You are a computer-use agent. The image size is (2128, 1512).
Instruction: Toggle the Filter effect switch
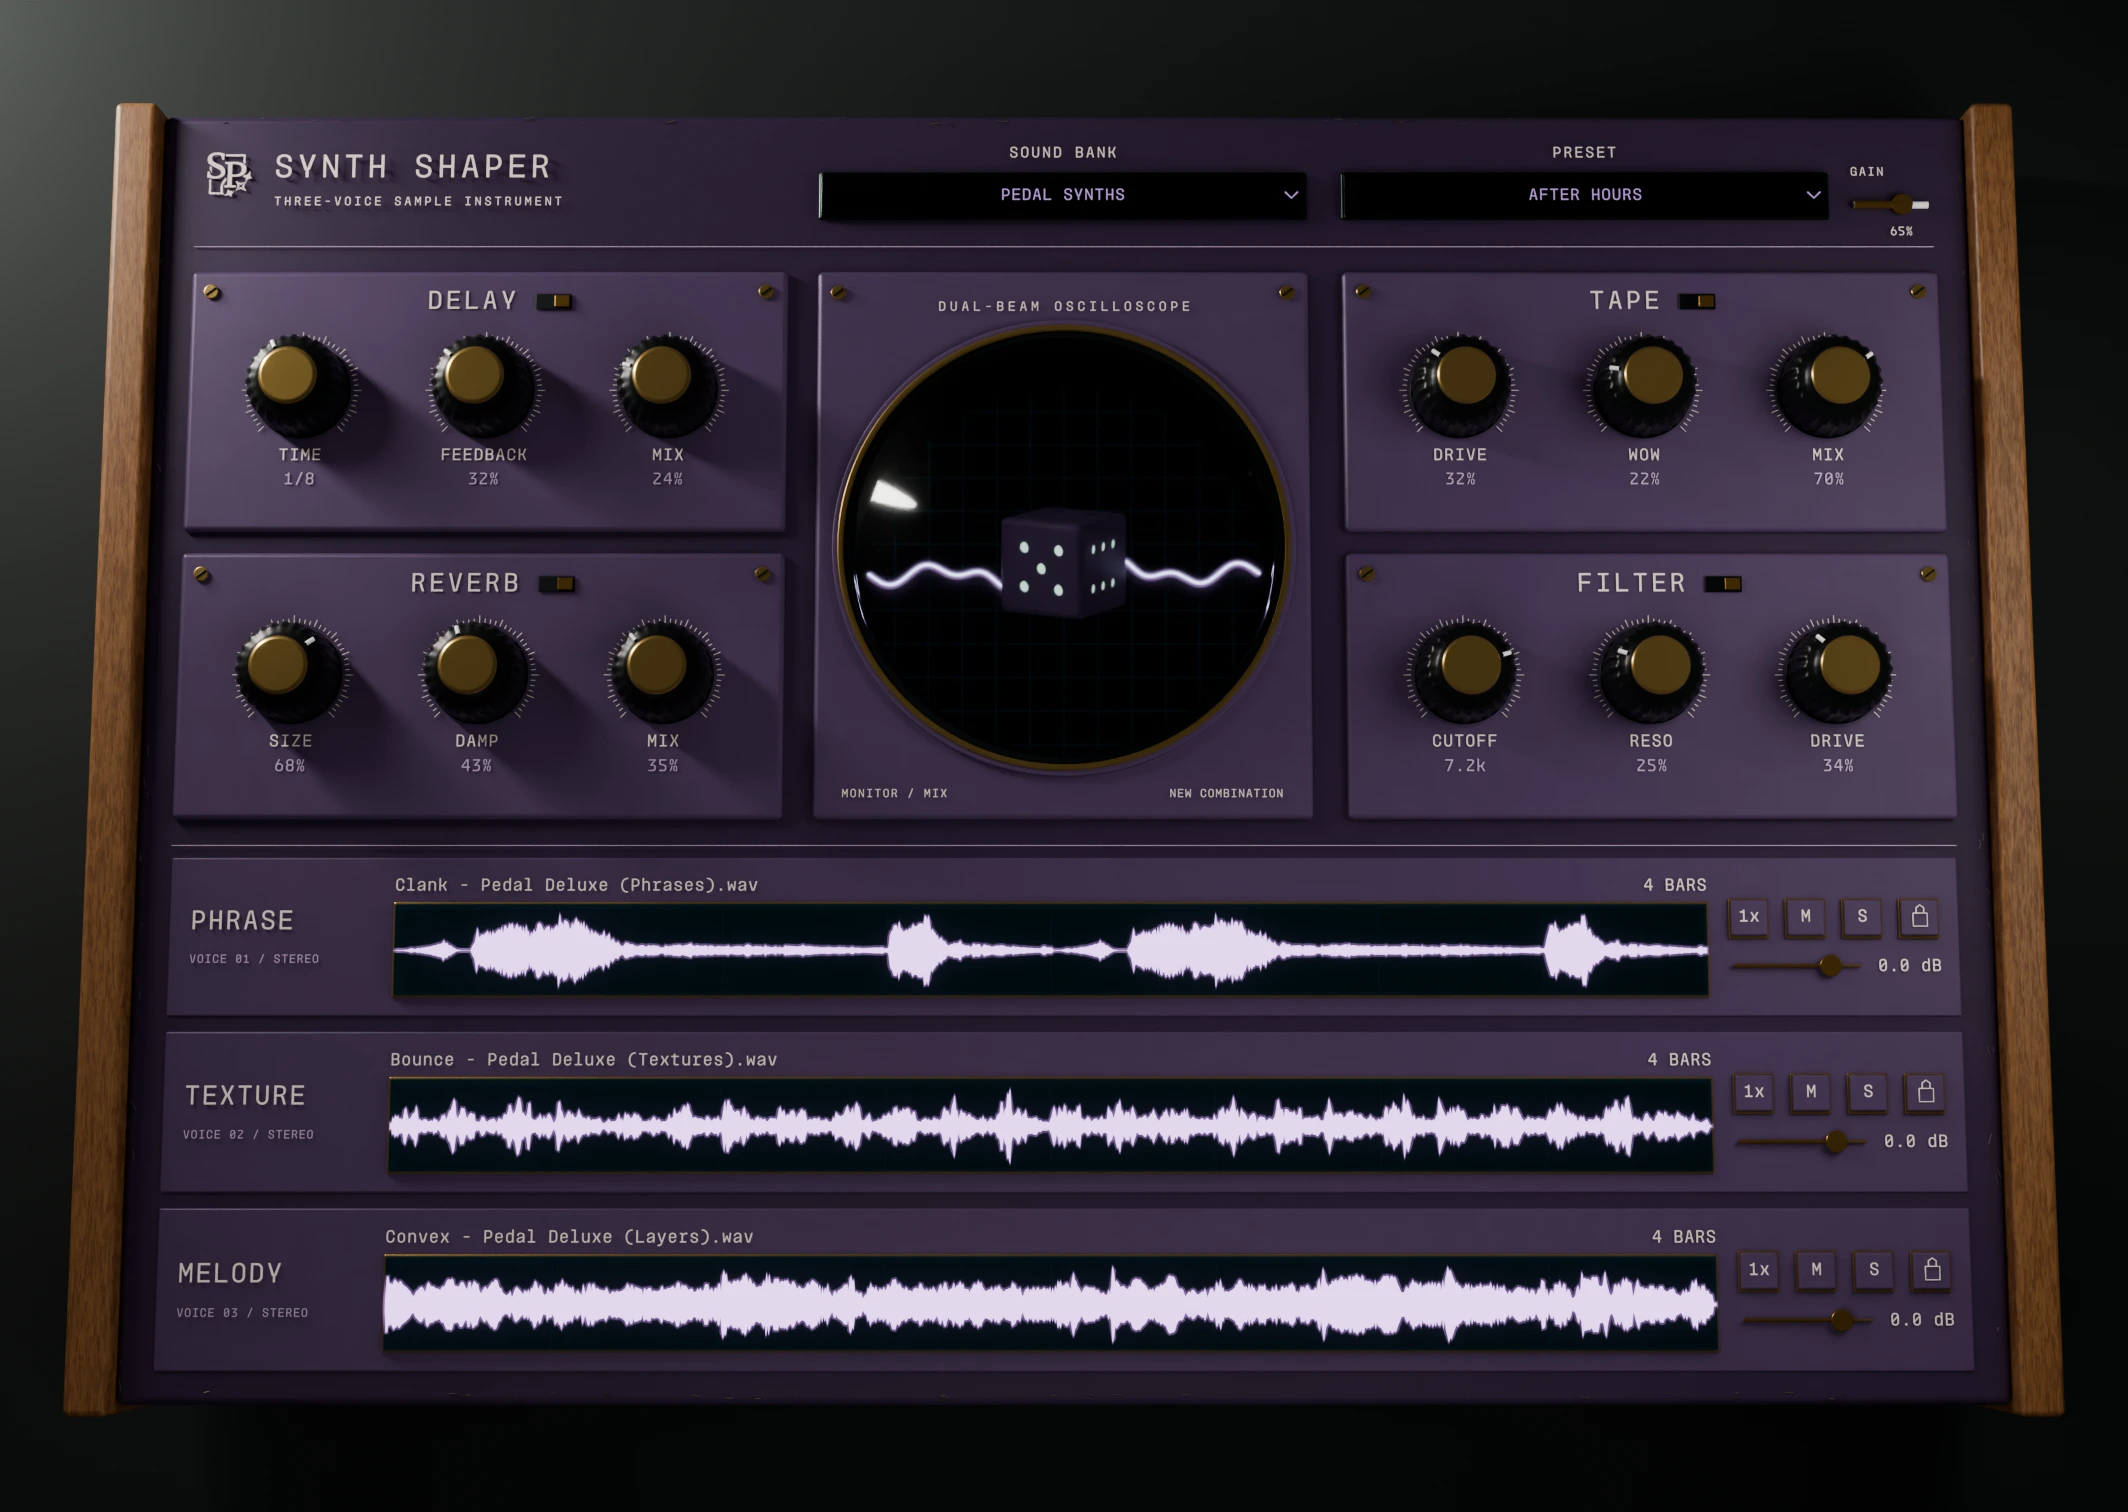tap(1723, 584)
